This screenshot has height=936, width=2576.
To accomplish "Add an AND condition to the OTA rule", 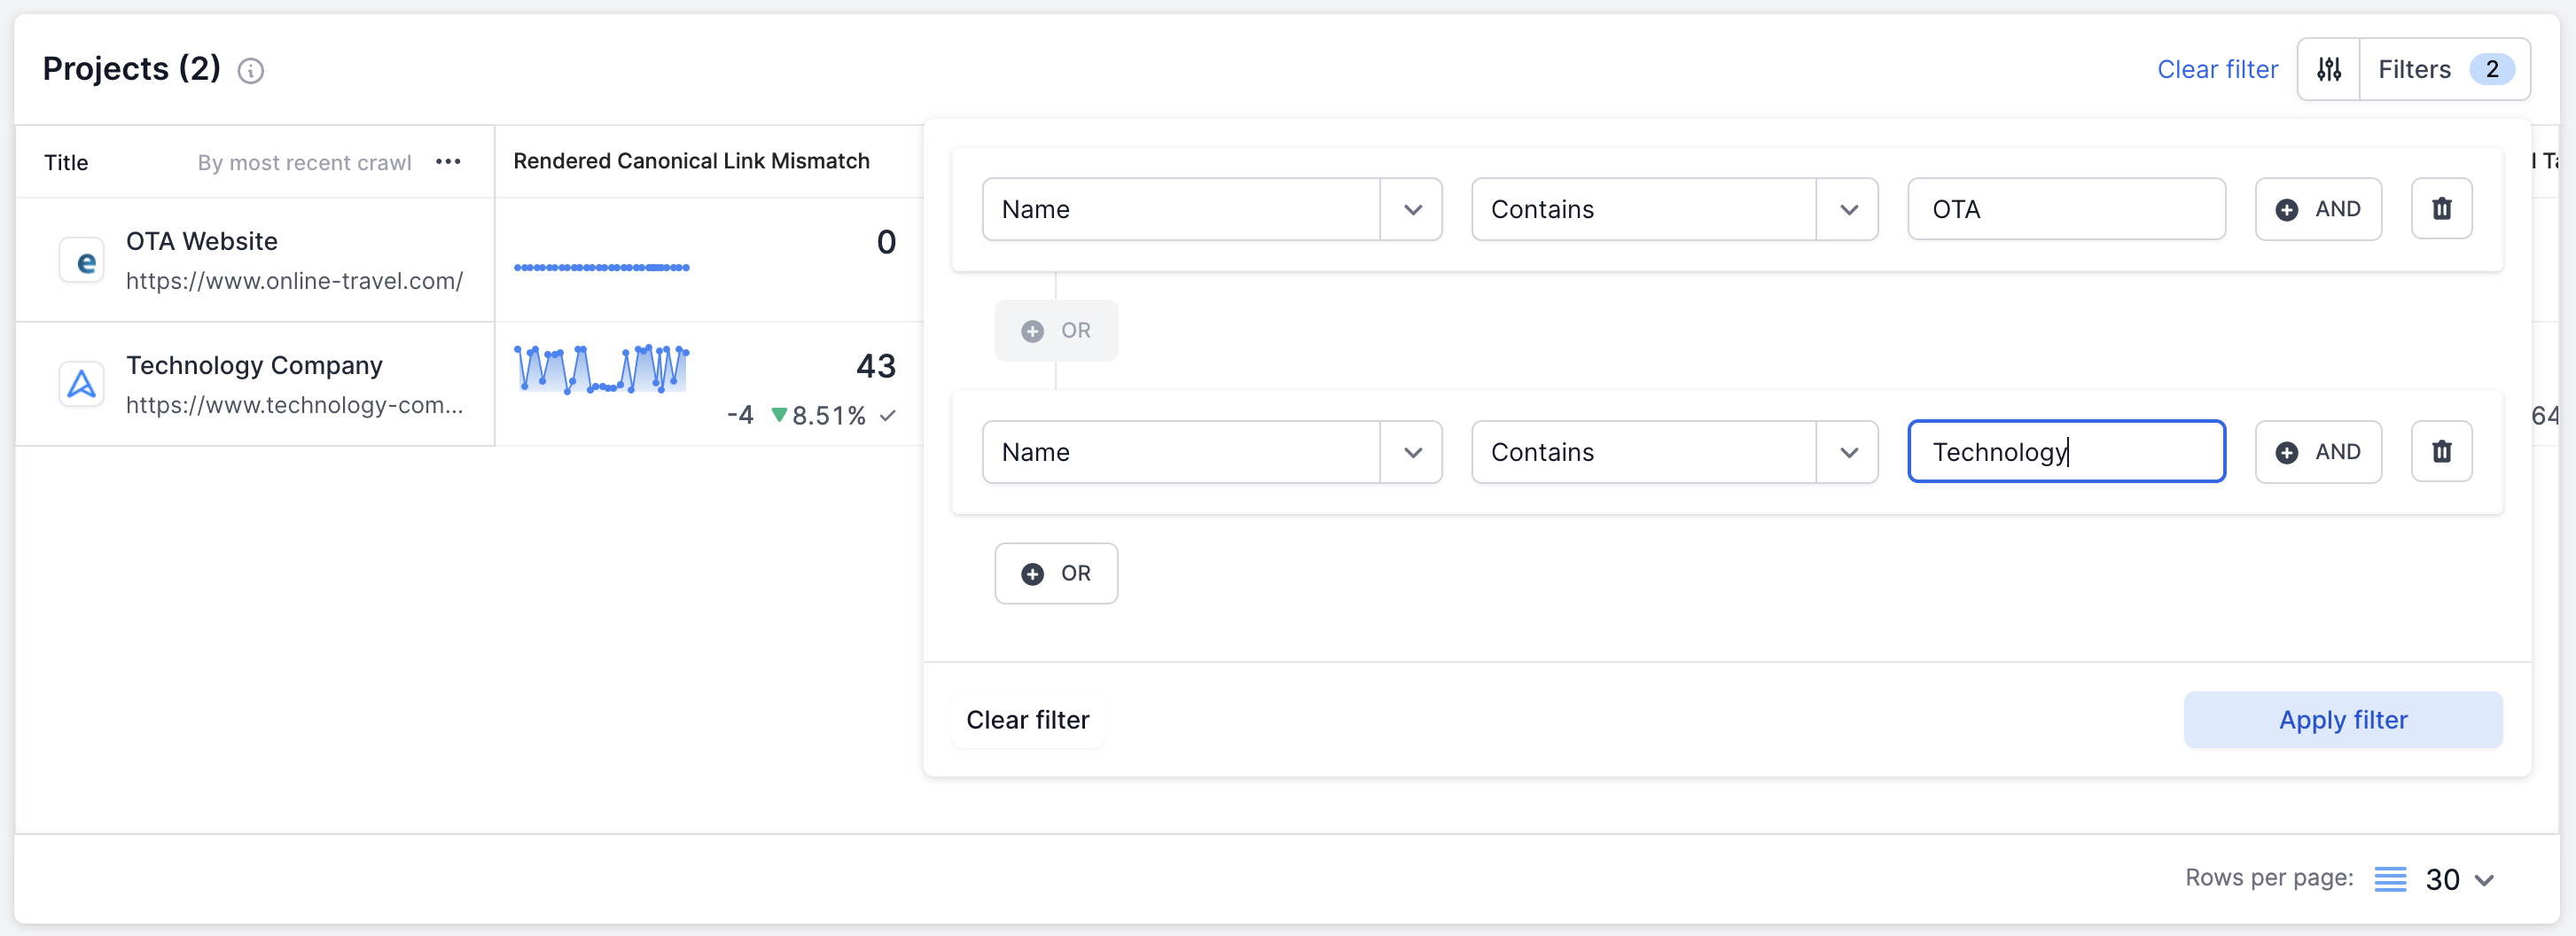I will click(2318, 209).
